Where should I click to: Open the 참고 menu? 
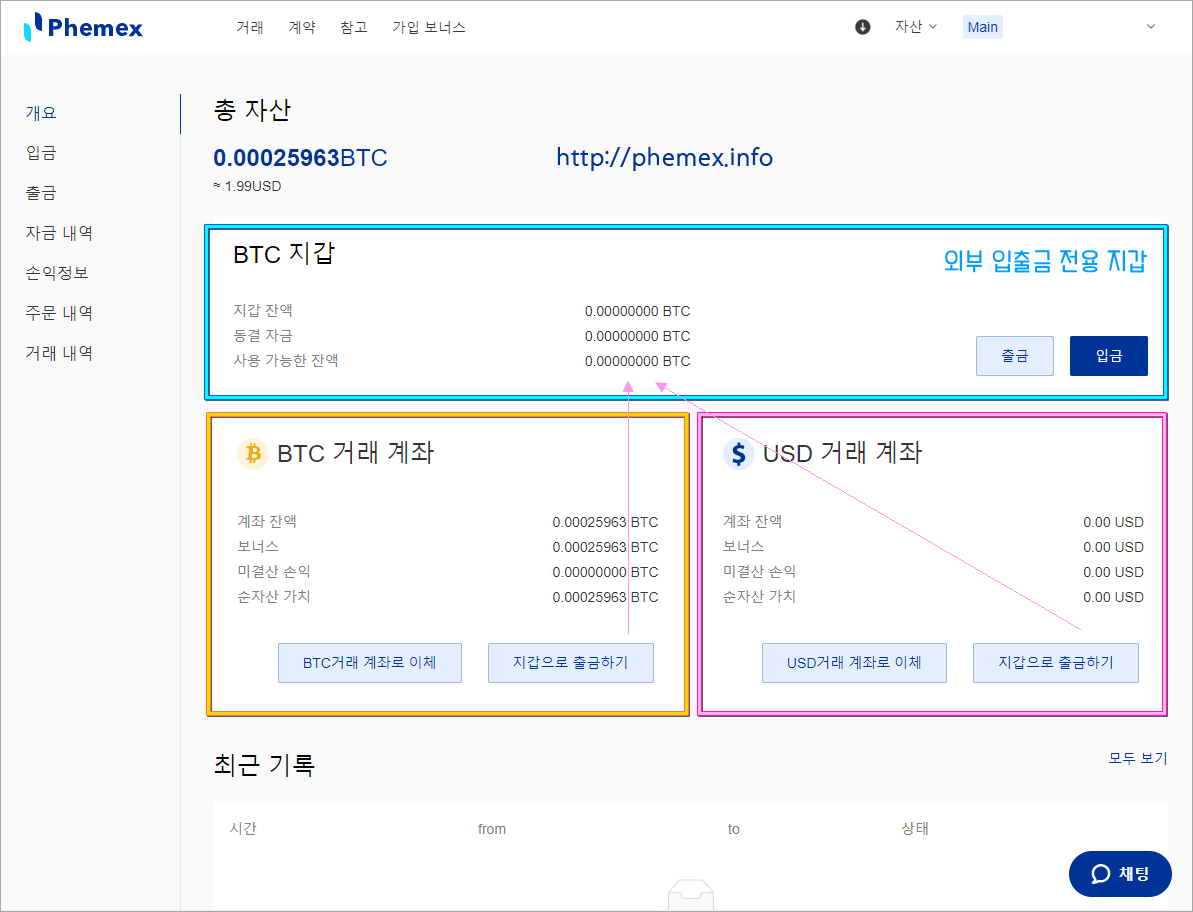tap(354, 27)
